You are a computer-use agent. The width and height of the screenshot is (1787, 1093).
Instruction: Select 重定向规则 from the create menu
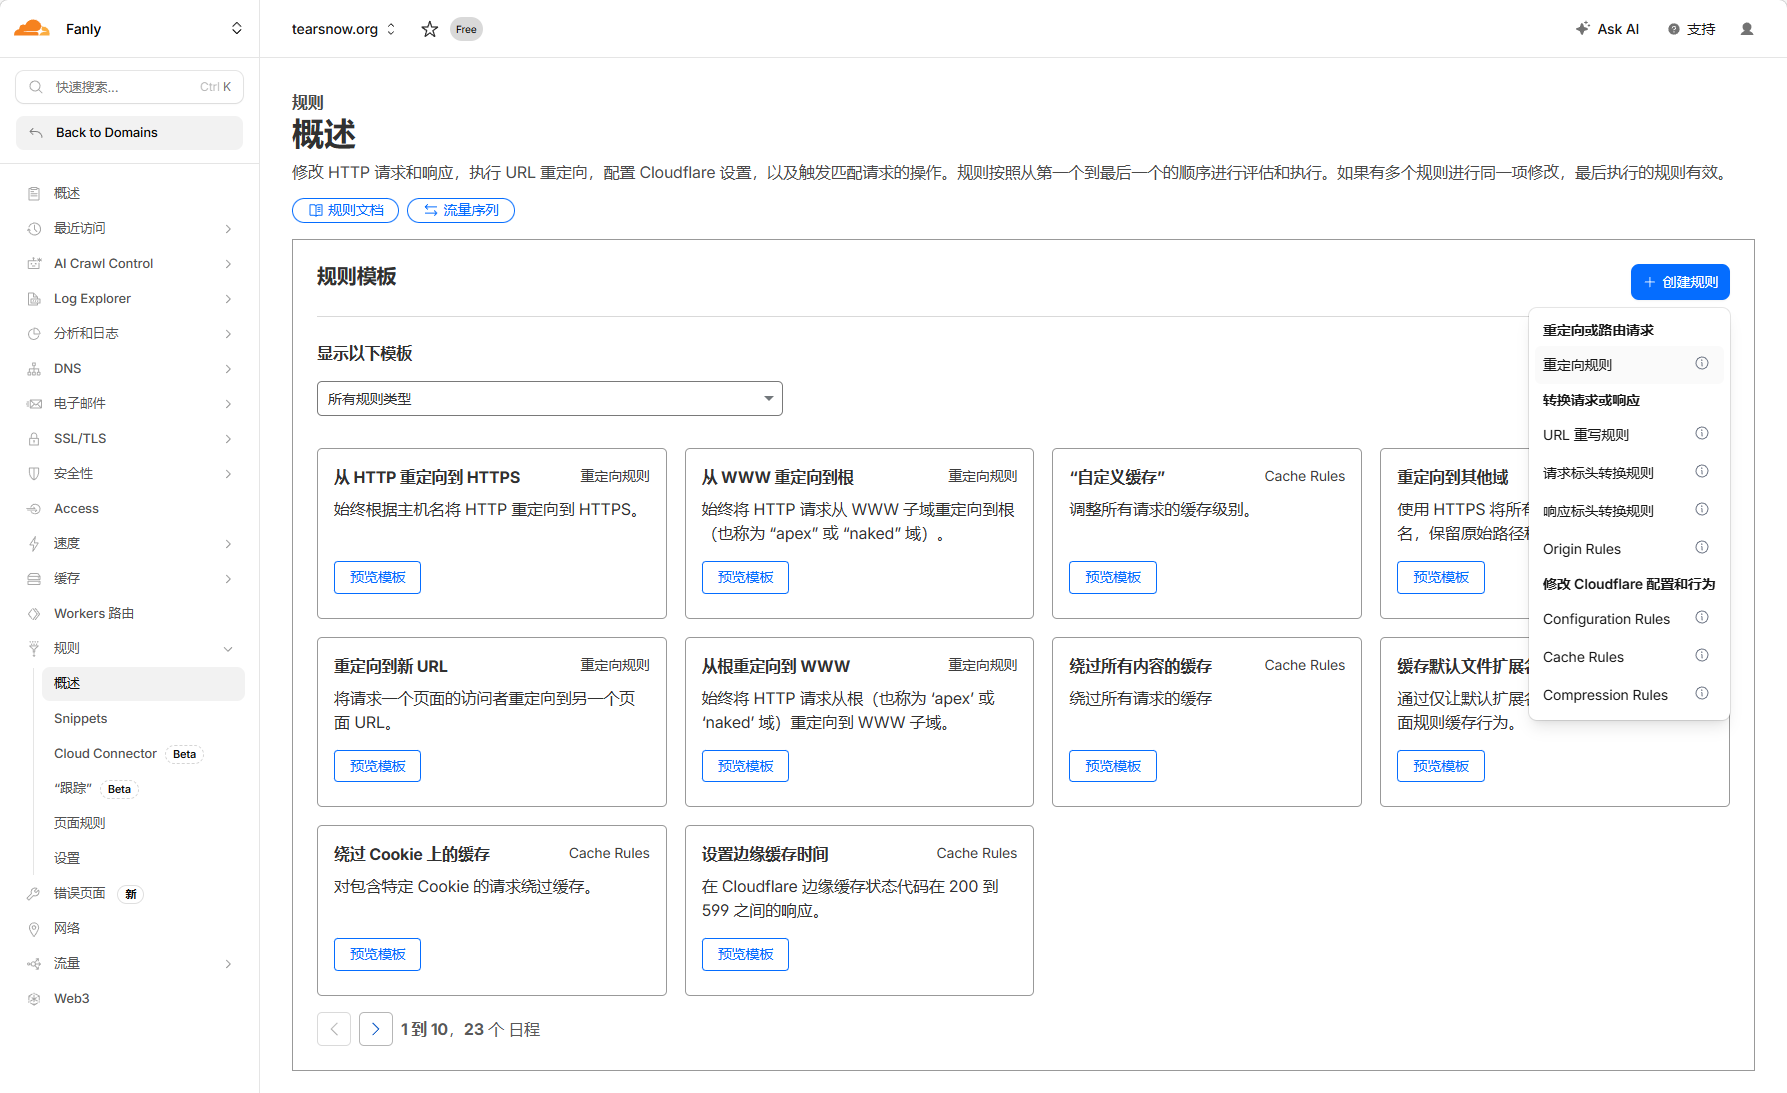1628,365
